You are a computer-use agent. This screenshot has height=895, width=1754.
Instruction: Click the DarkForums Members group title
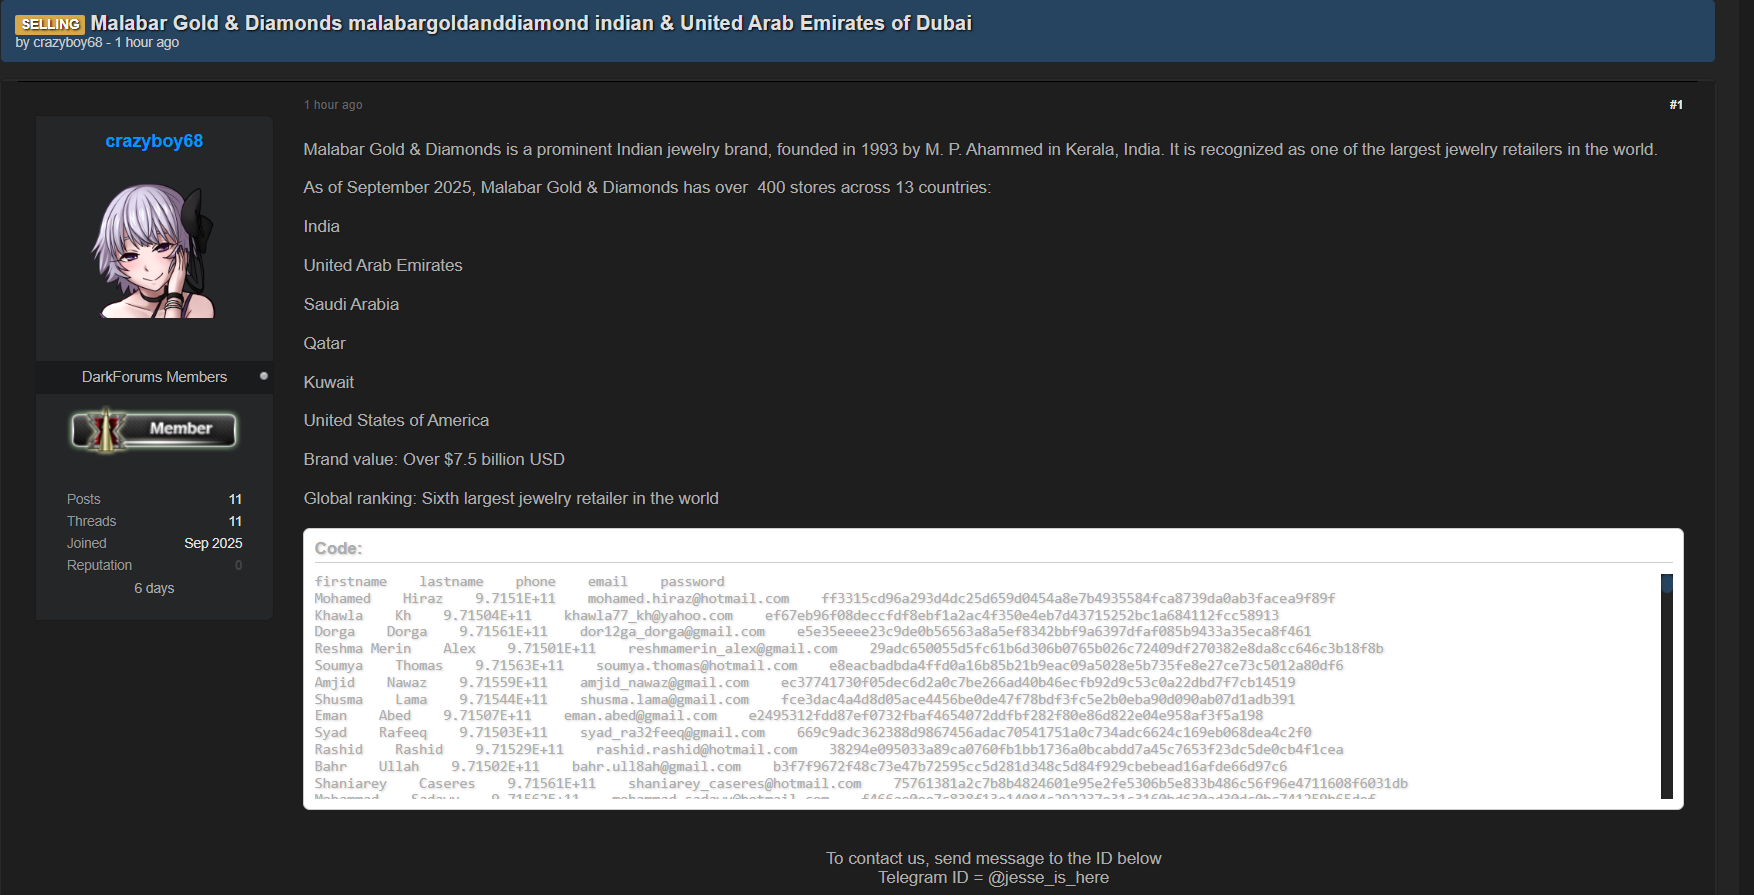[x=154, y=377]
